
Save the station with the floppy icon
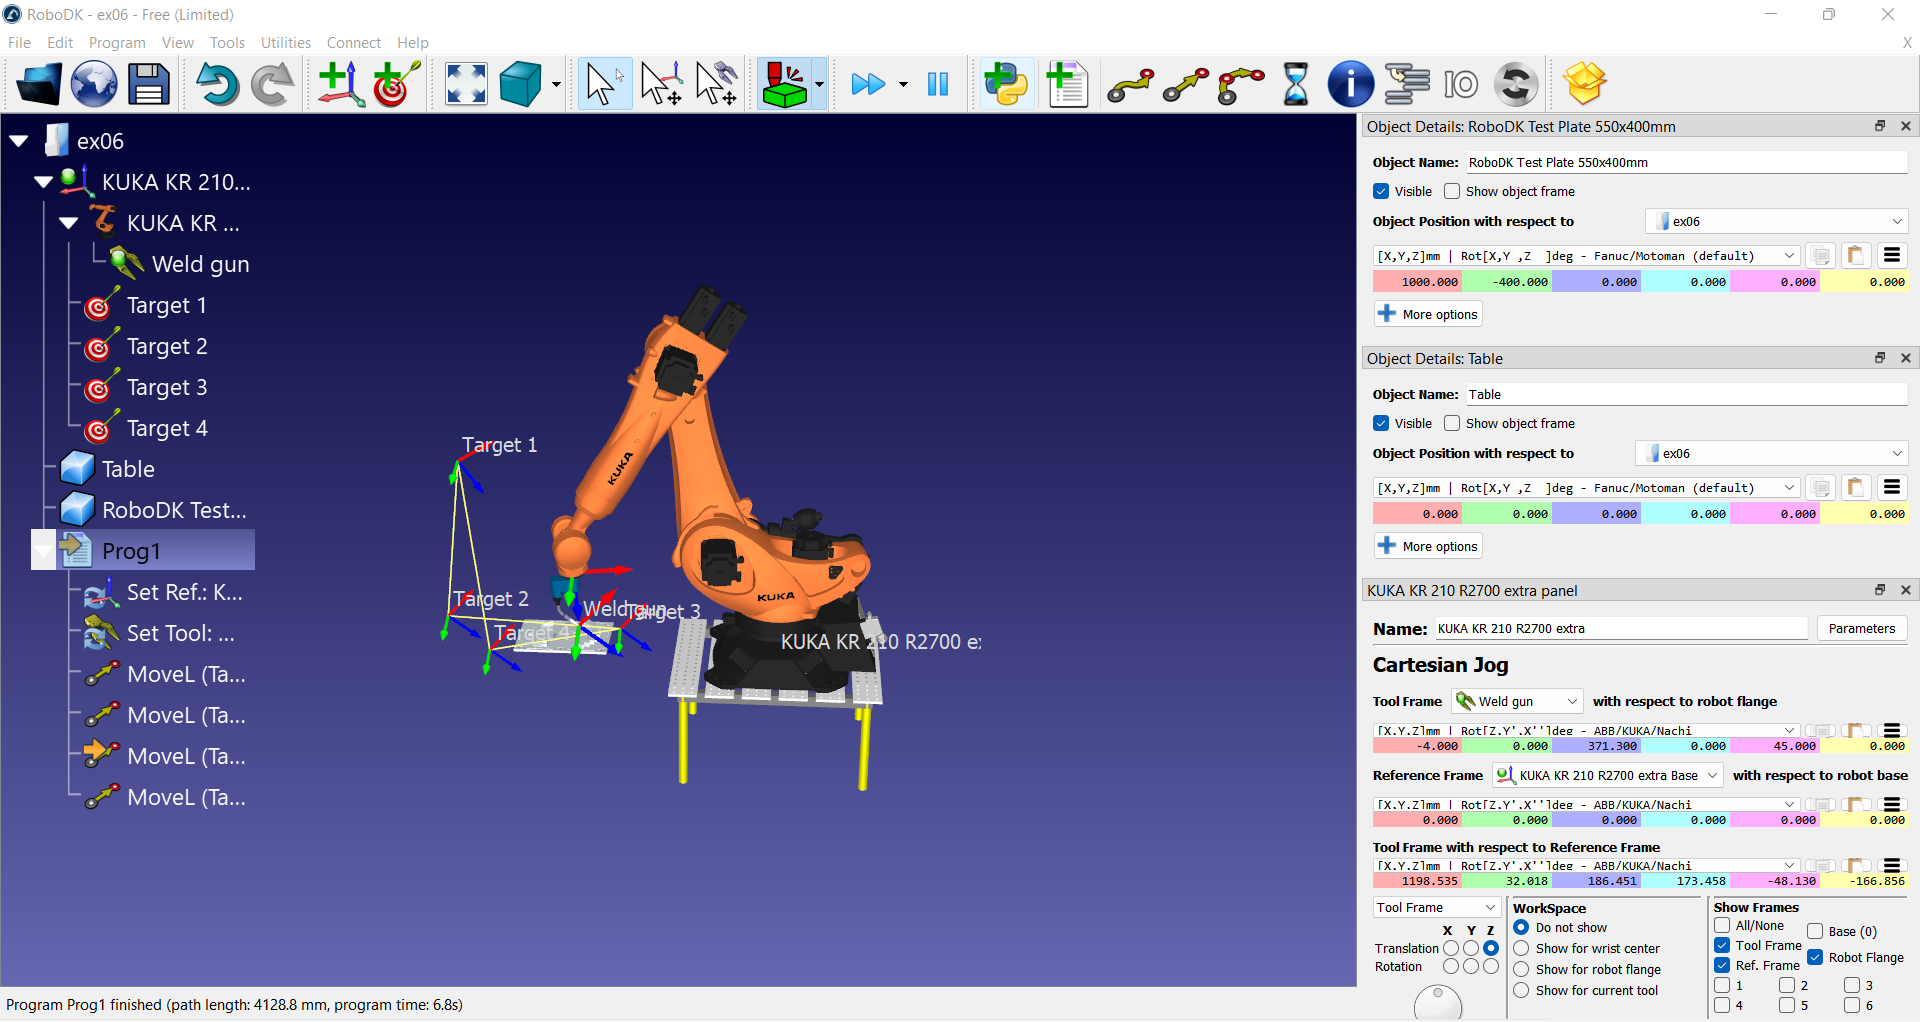(x=149, y=84)
